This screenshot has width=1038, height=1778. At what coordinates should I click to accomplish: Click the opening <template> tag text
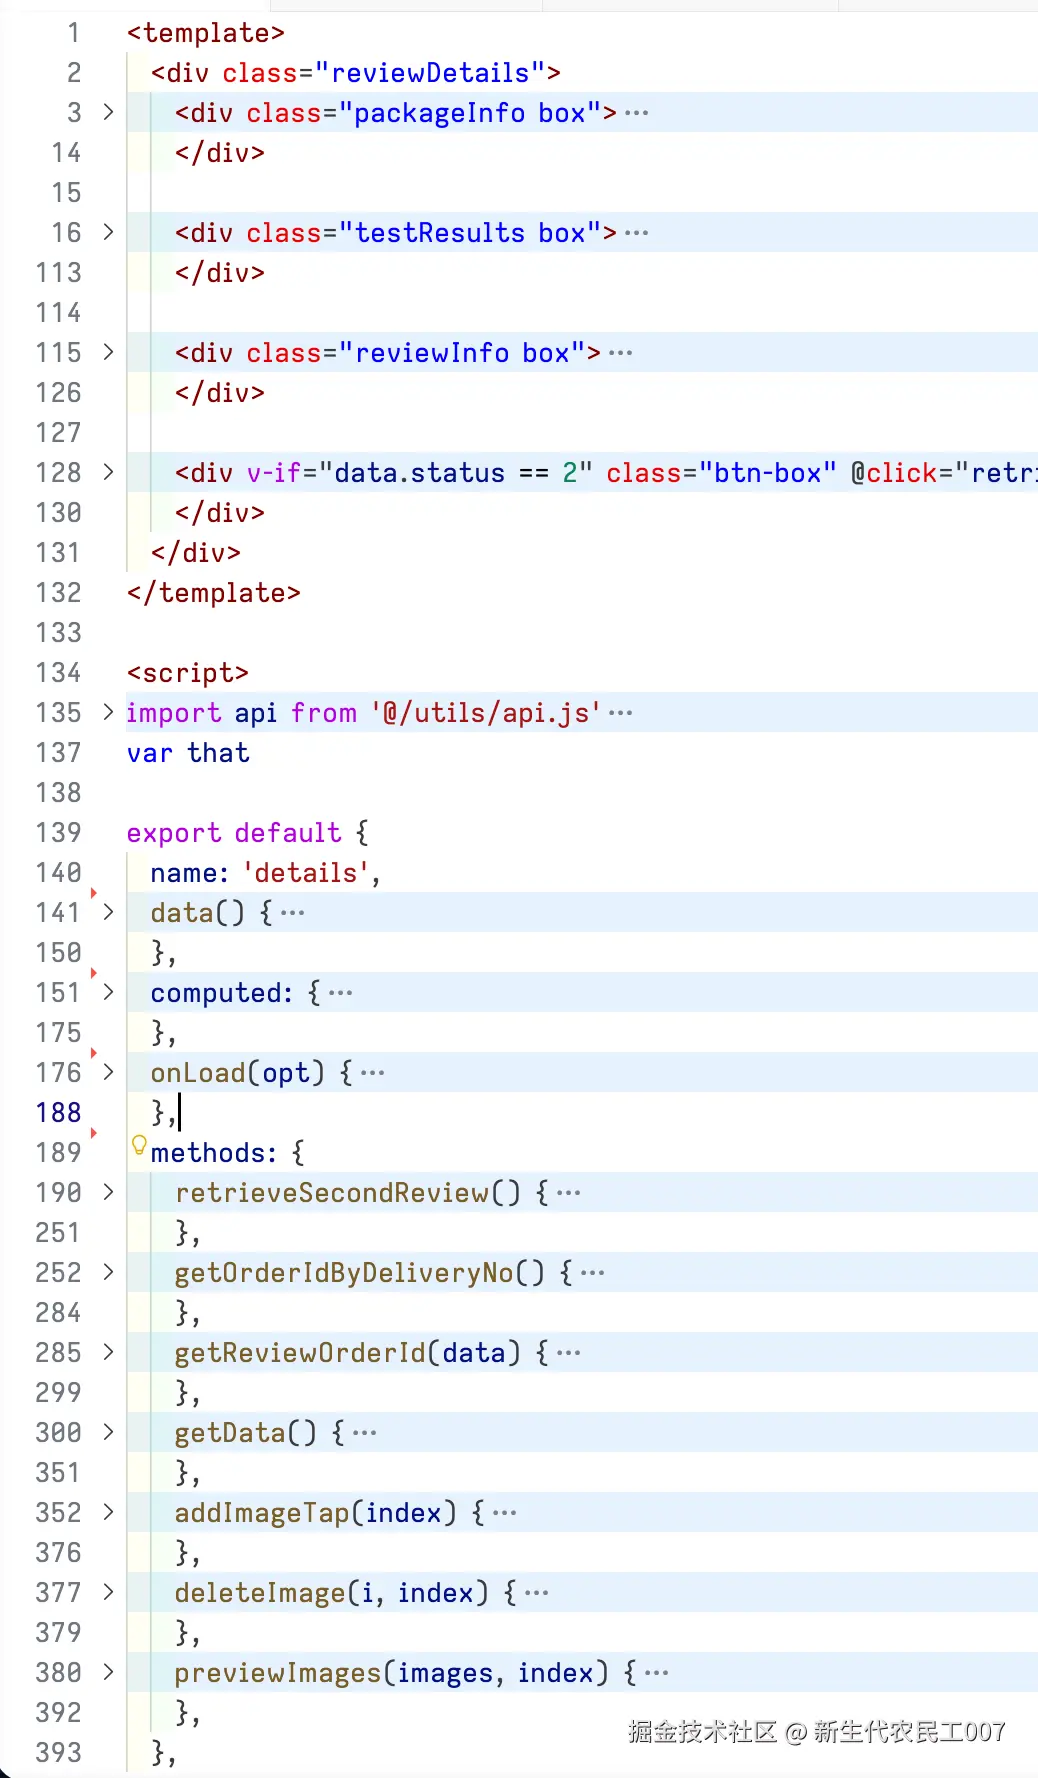tap(206, 33)
